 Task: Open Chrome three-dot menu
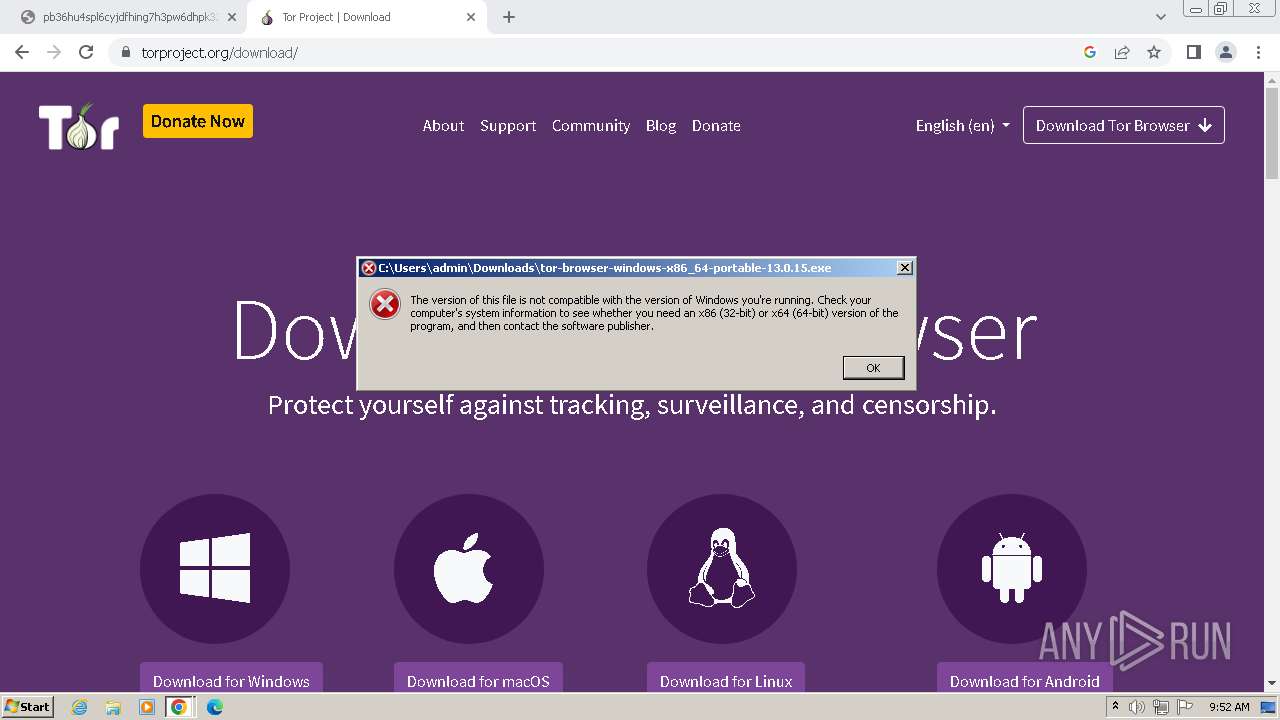[x=1259, y=52]
